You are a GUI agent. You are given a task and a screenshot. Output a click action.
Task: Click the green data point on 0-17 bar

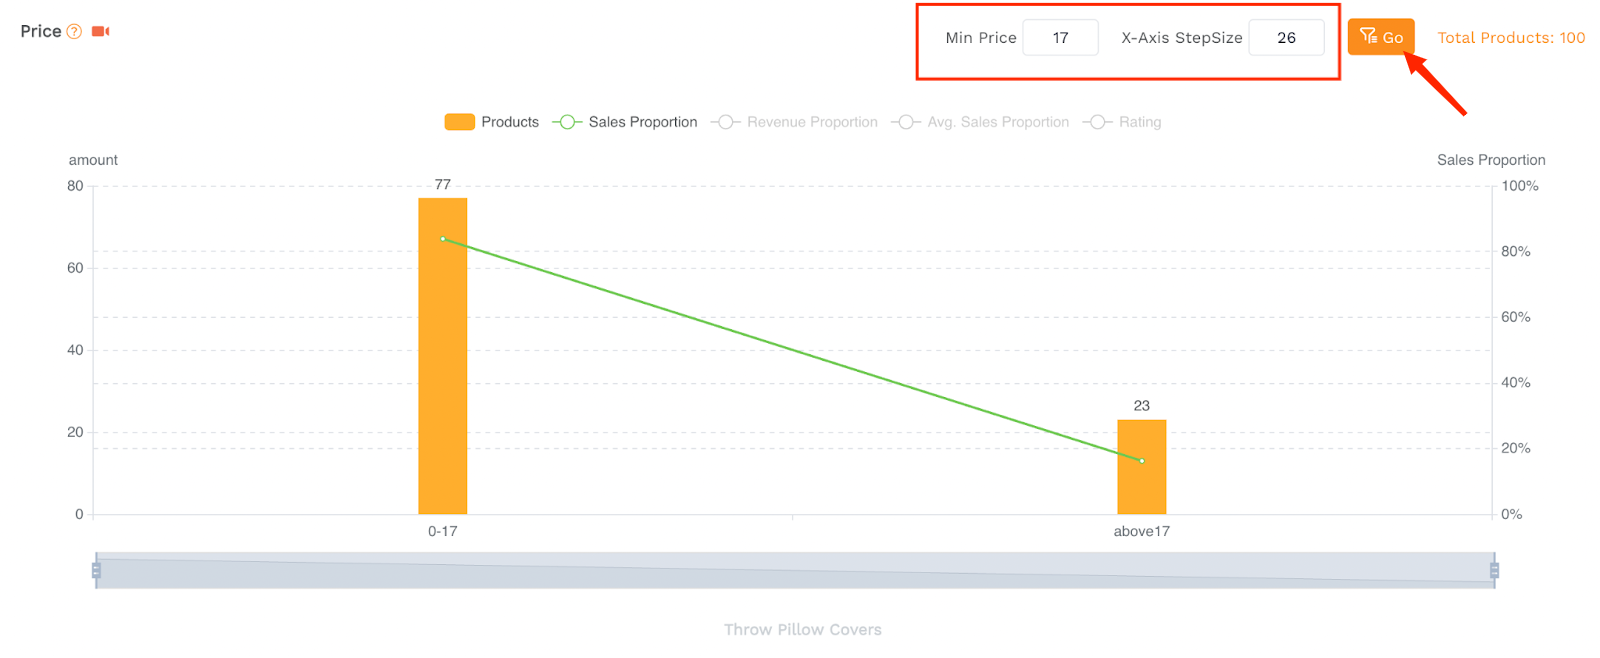pyautogui.click(x=443, y=239)
